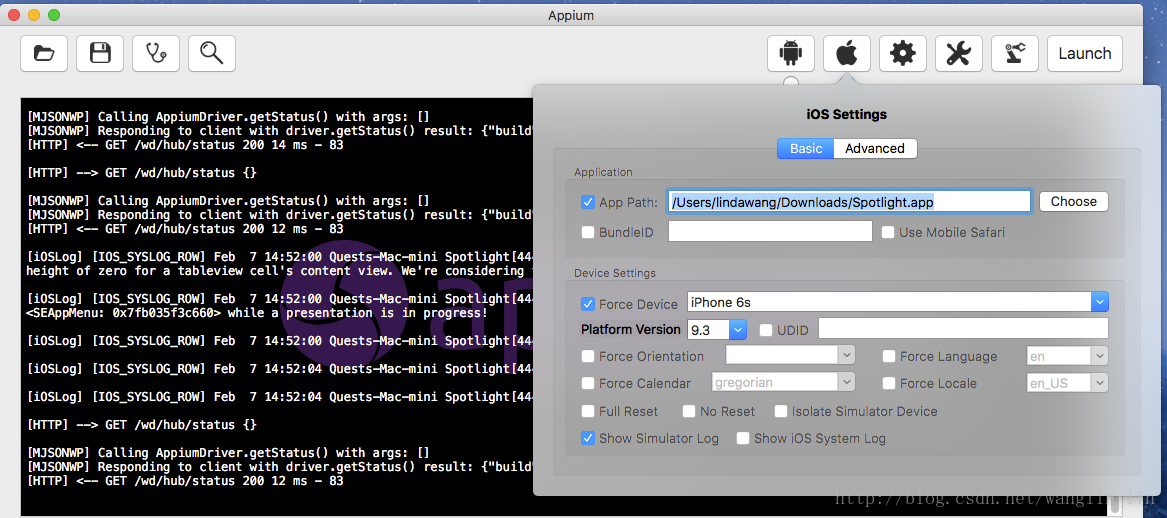Toggle iOS settings with the Apple icon
This screenshot has width=1167, height=518.
[847, 54]
